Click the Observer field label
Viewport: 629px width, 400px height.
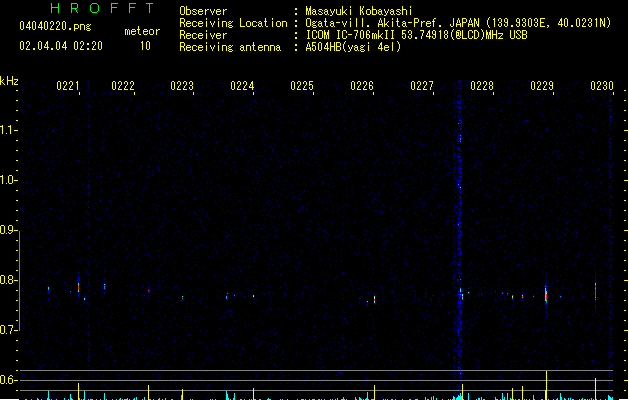tap(203, 11)
